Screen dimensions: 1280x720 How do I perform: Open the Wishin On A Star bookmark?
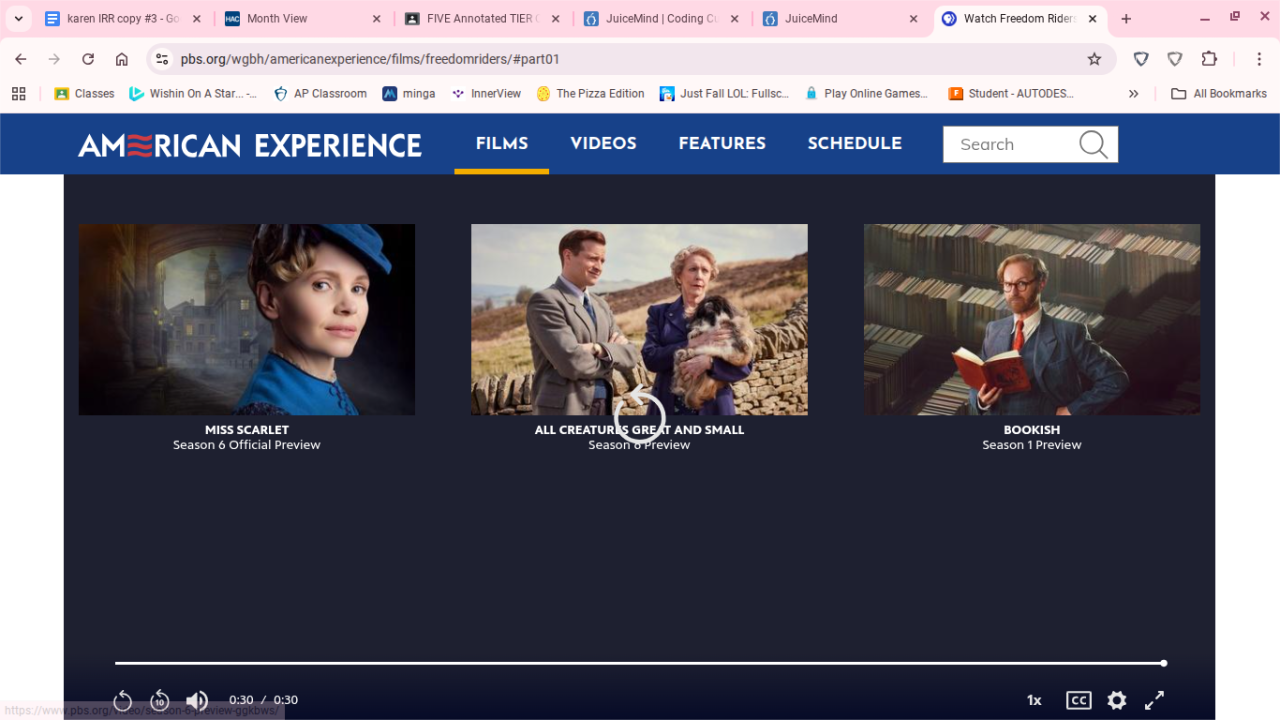[193, 93]
